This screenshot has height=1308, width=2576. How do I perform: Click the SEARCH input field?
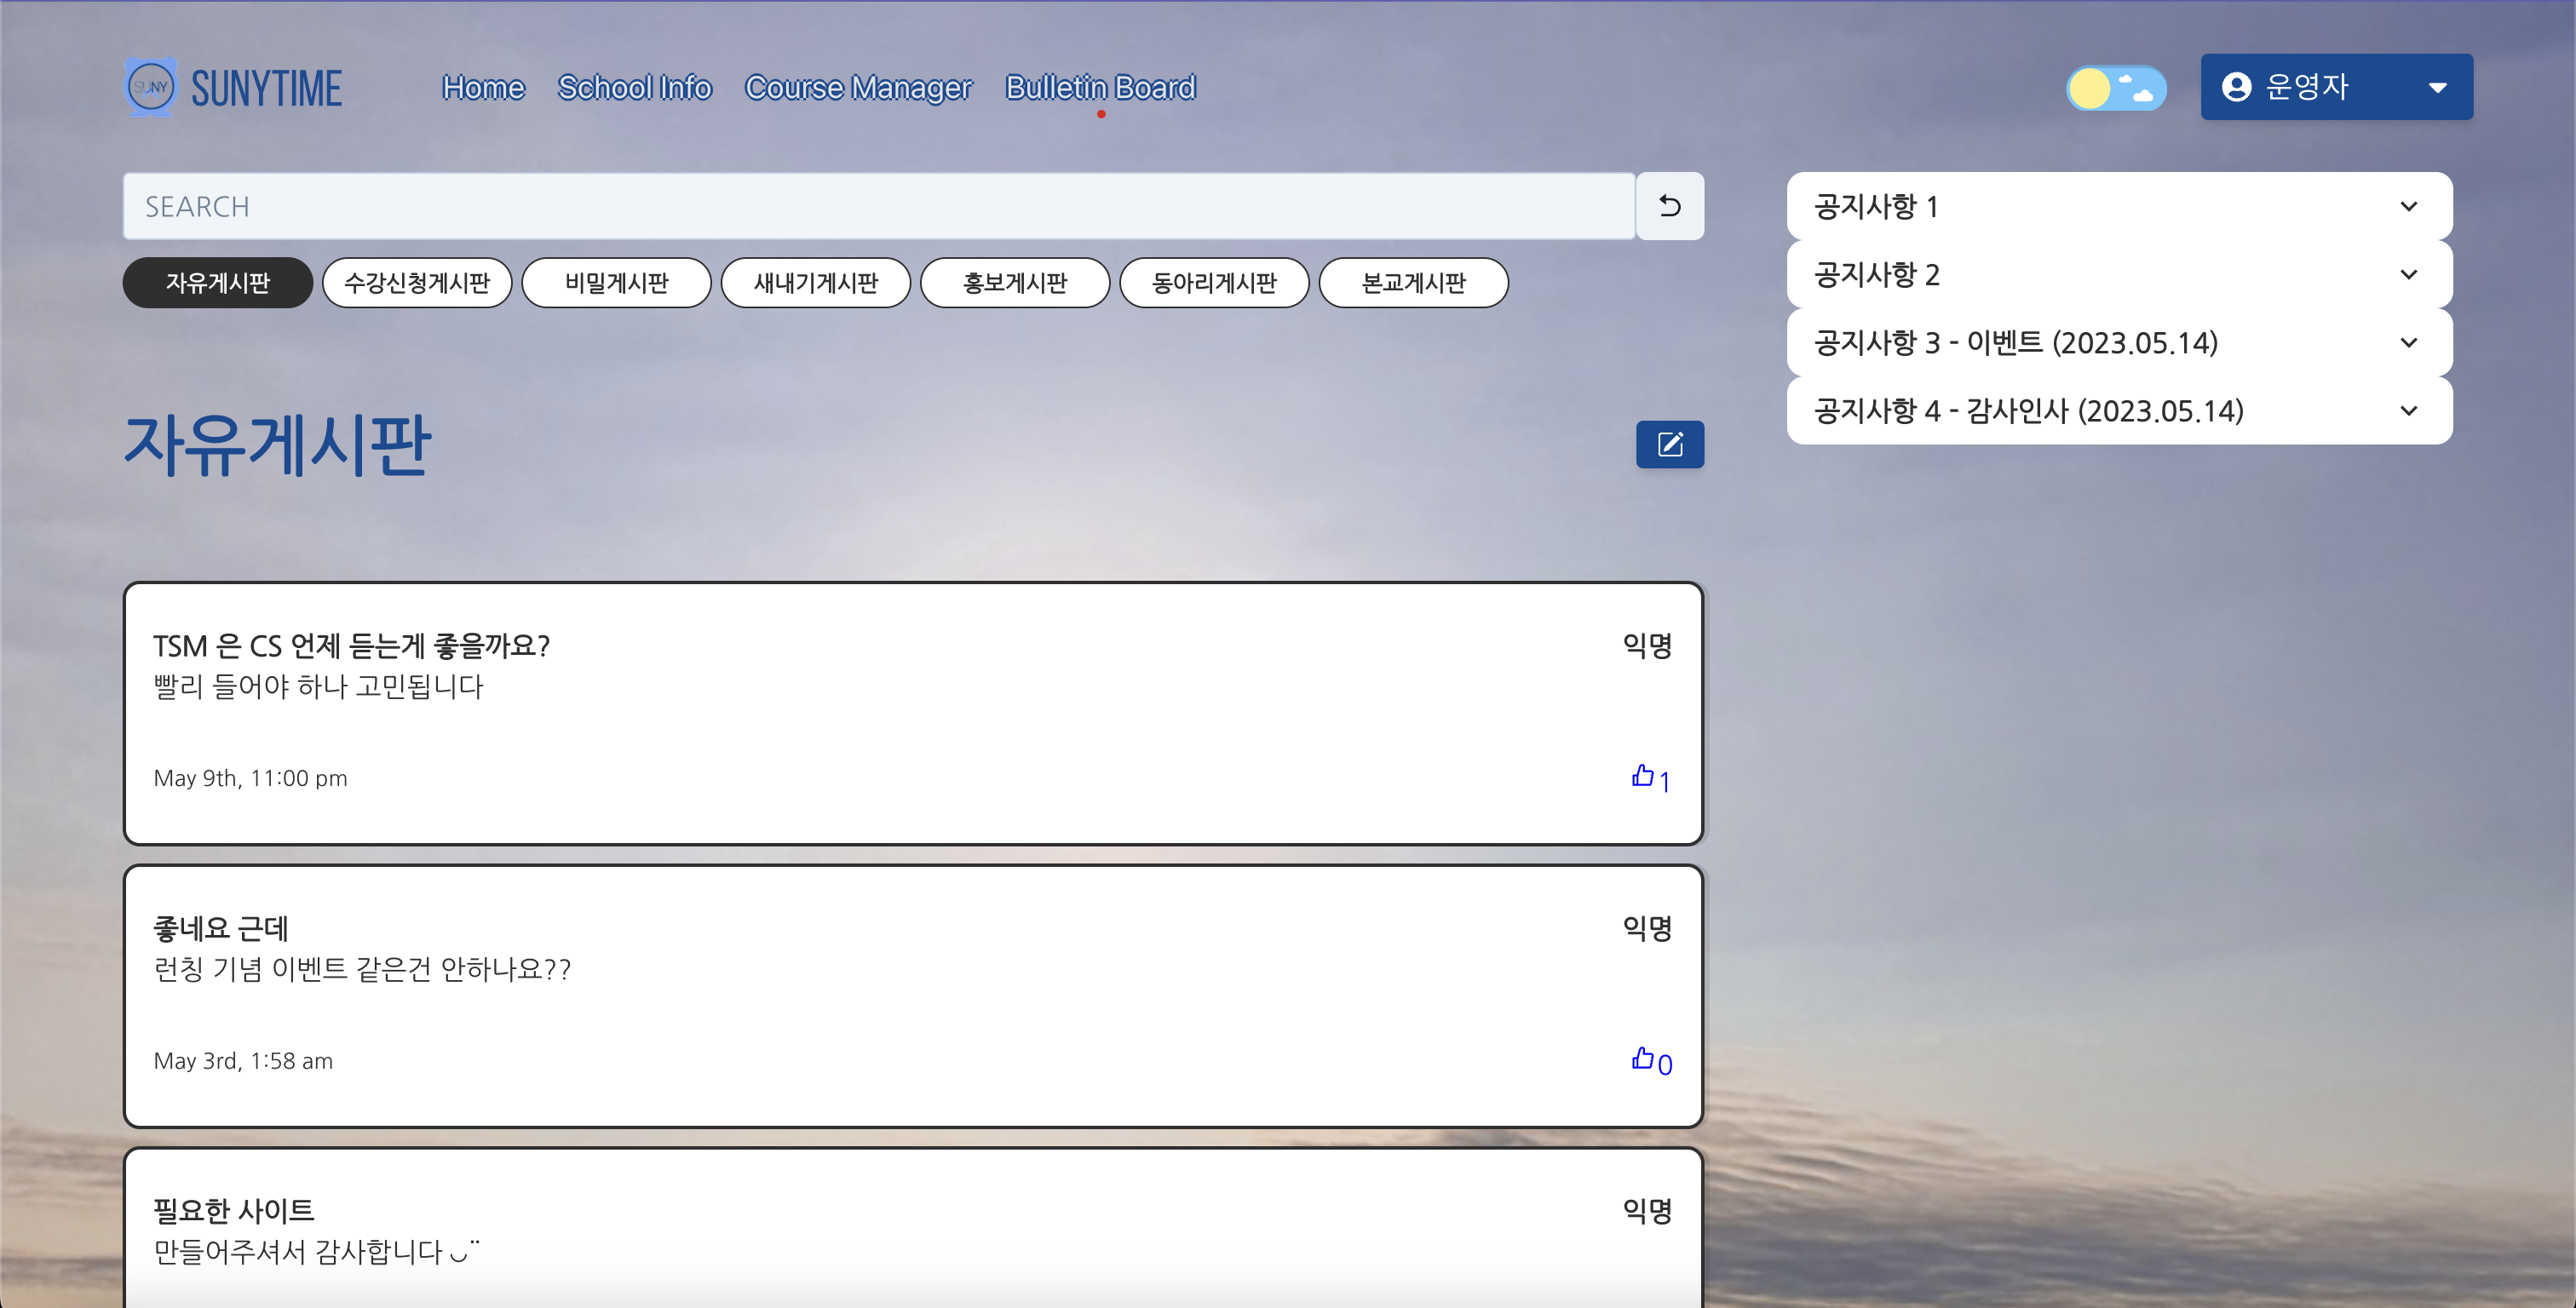[878, 206]
